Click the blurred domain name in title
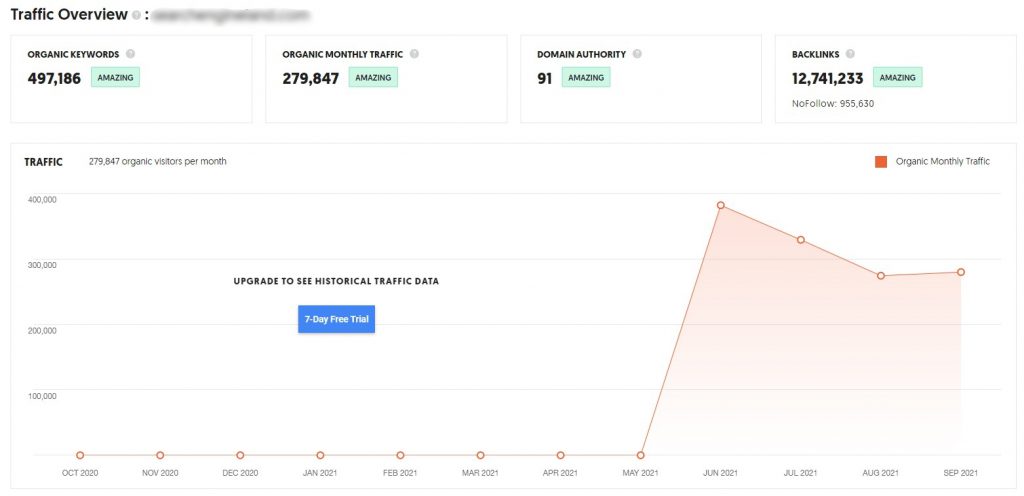The width and height of the screenshot is (1024, 496). tap(230, 16)
